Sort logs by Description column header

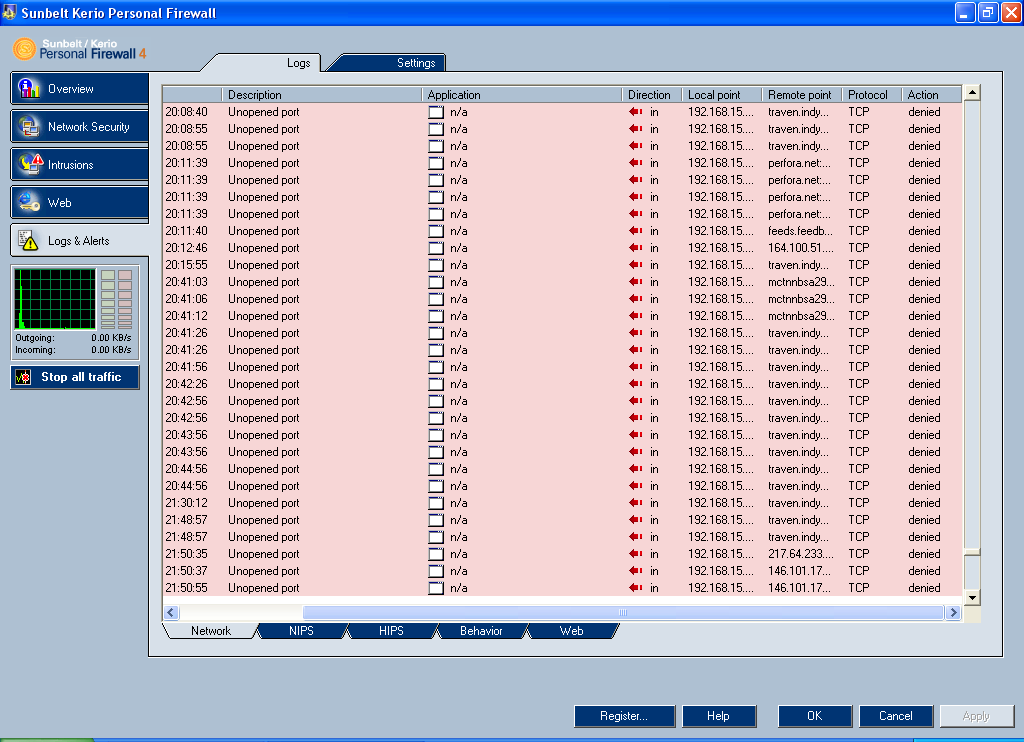point(320,95)
